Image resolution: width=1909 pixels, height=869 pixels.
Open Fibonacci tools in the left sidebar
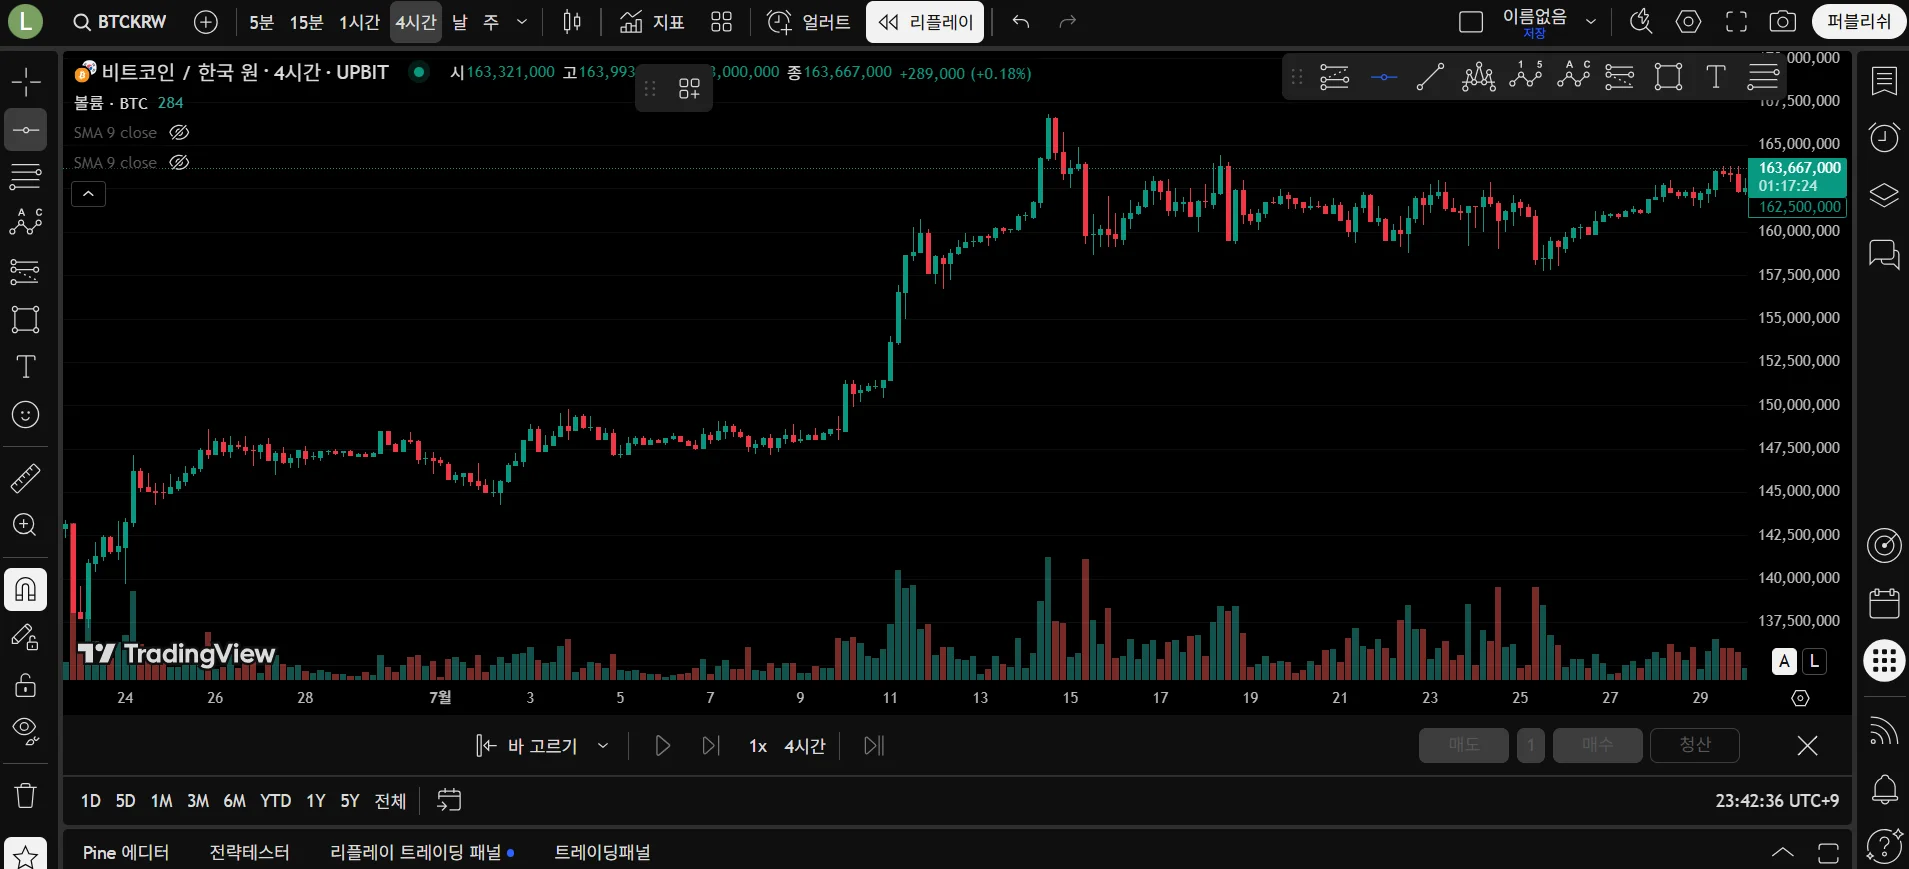[25, 177]
